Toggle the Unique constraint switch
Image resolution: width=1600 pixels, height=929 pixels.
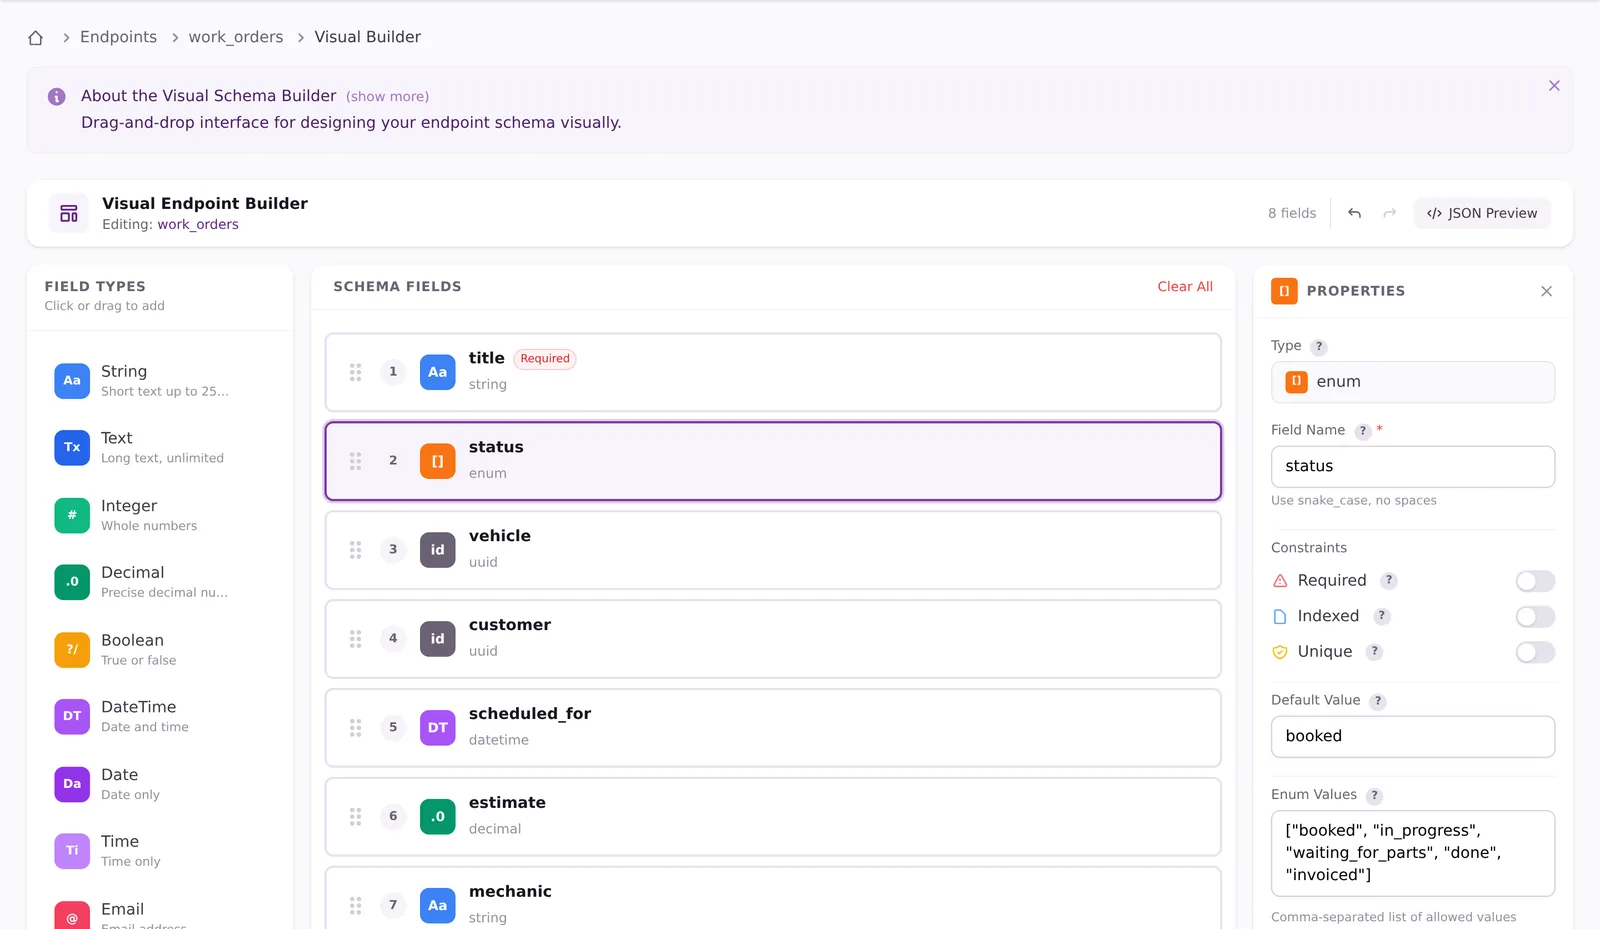pos(1535,653)
